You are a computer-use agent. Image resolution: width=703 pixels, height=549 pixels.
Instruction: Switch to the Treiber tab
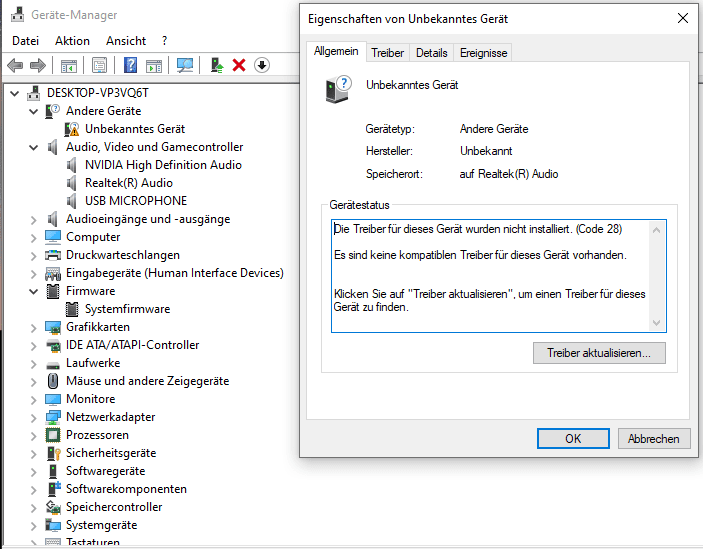point(387,53)
